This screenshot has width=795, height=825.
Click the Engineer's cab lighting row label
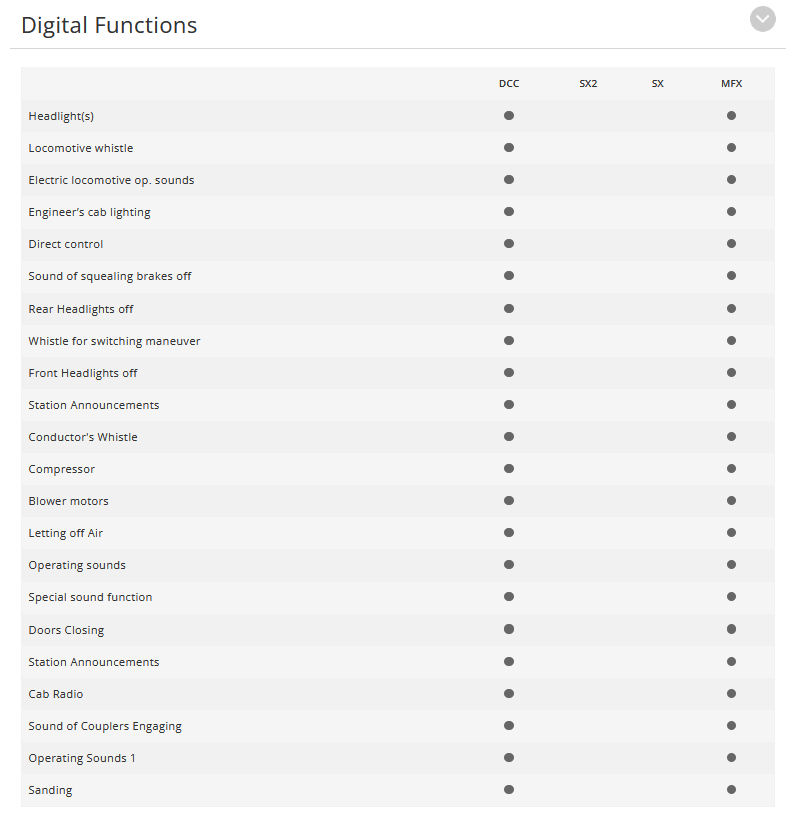click(89, 212)
